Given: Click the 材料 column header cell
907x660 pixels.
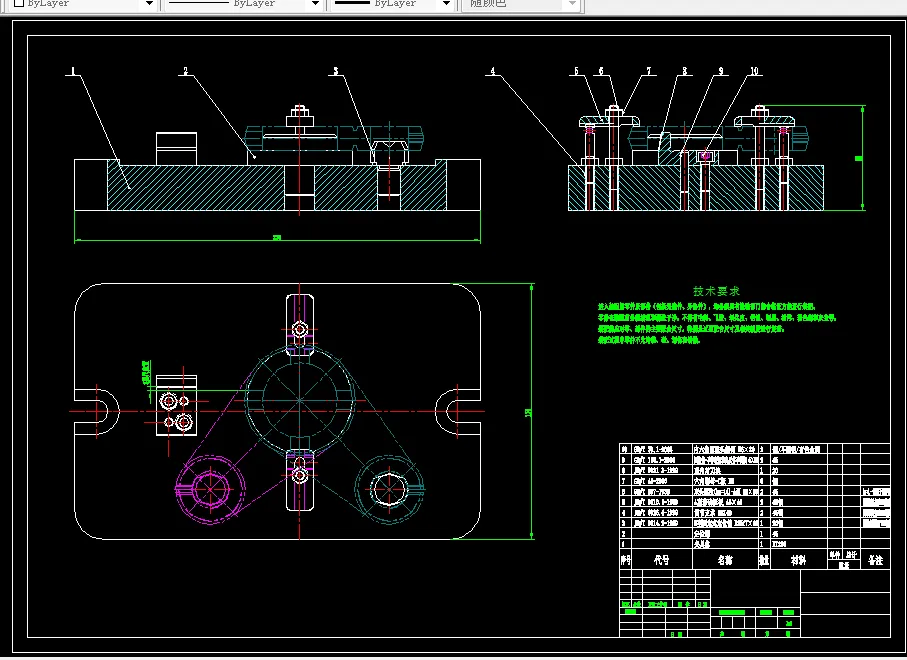Looking at the screenshot, I should (x=797, y=560).
